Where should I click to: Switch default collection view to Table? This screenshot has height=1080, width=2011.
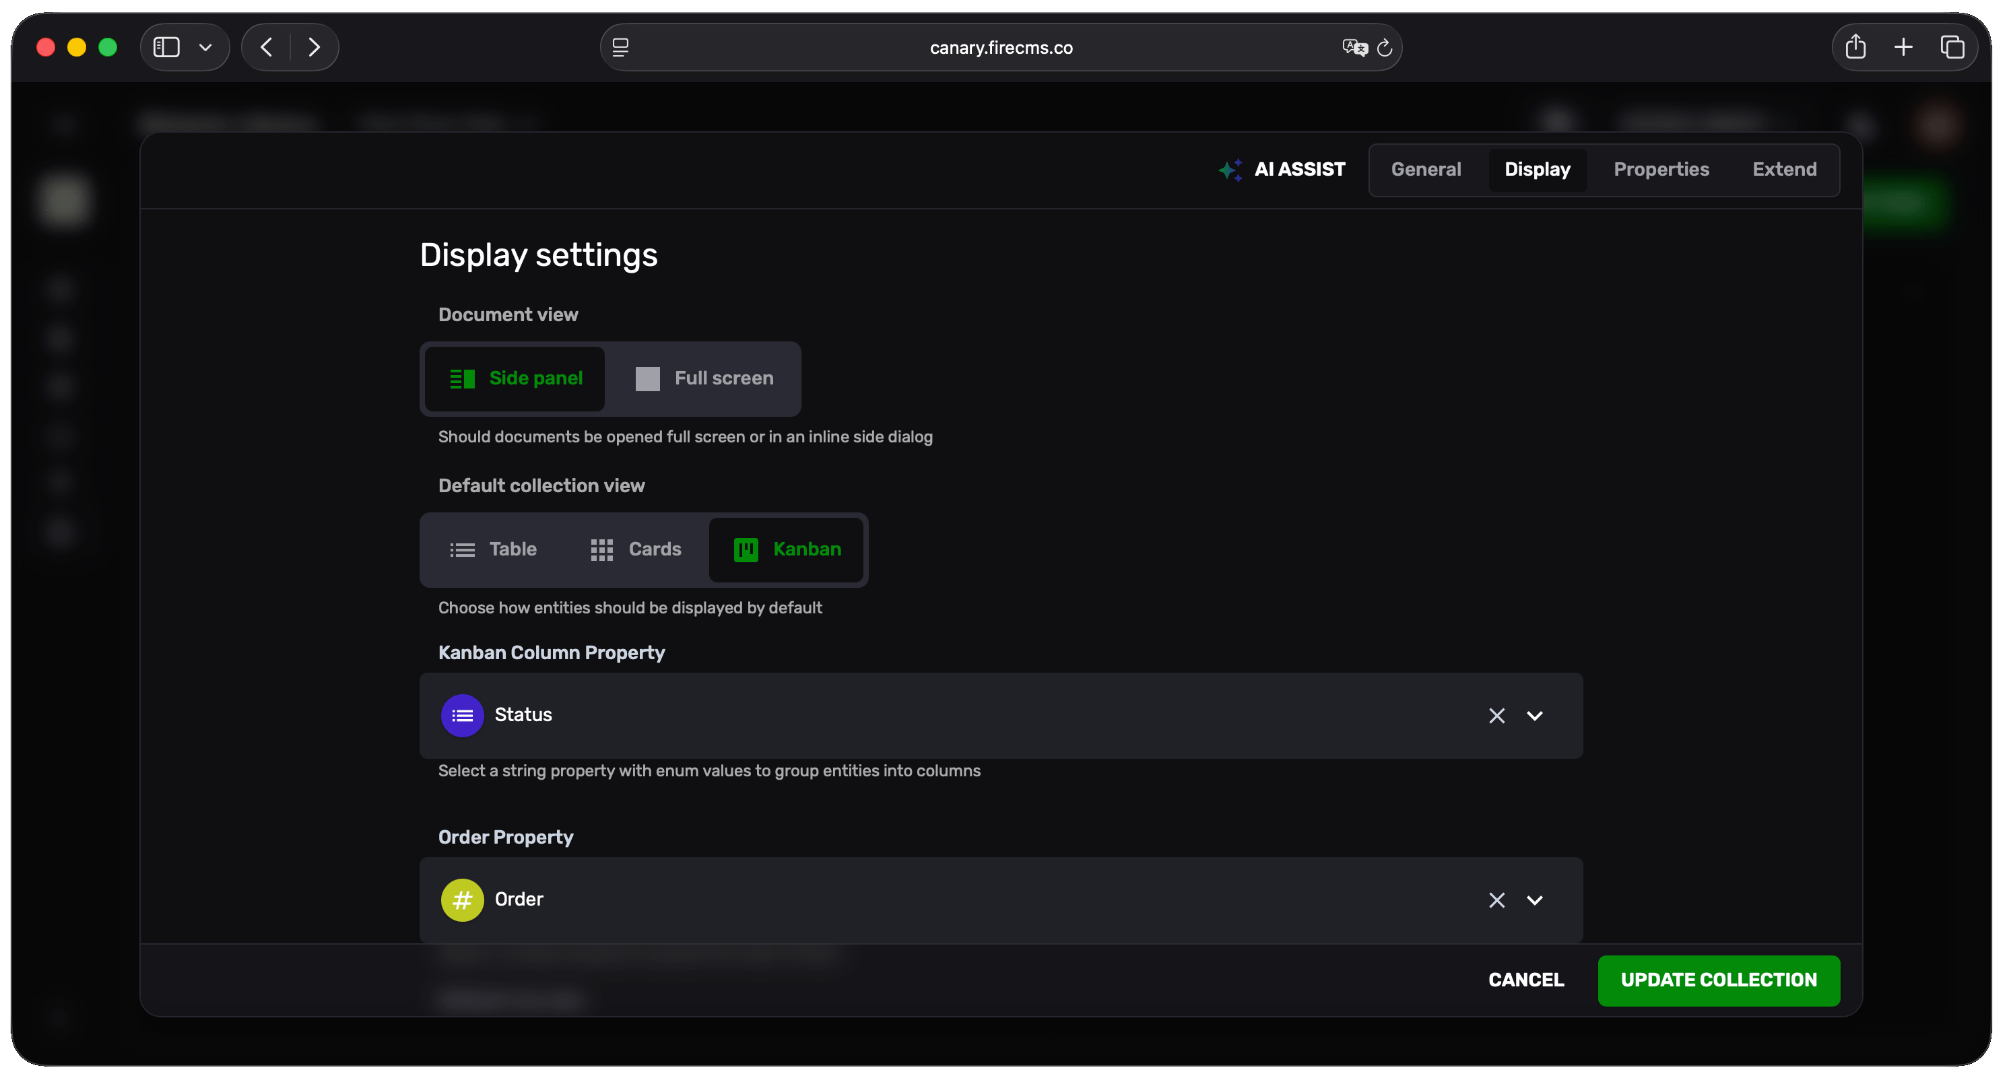point(494,549)
